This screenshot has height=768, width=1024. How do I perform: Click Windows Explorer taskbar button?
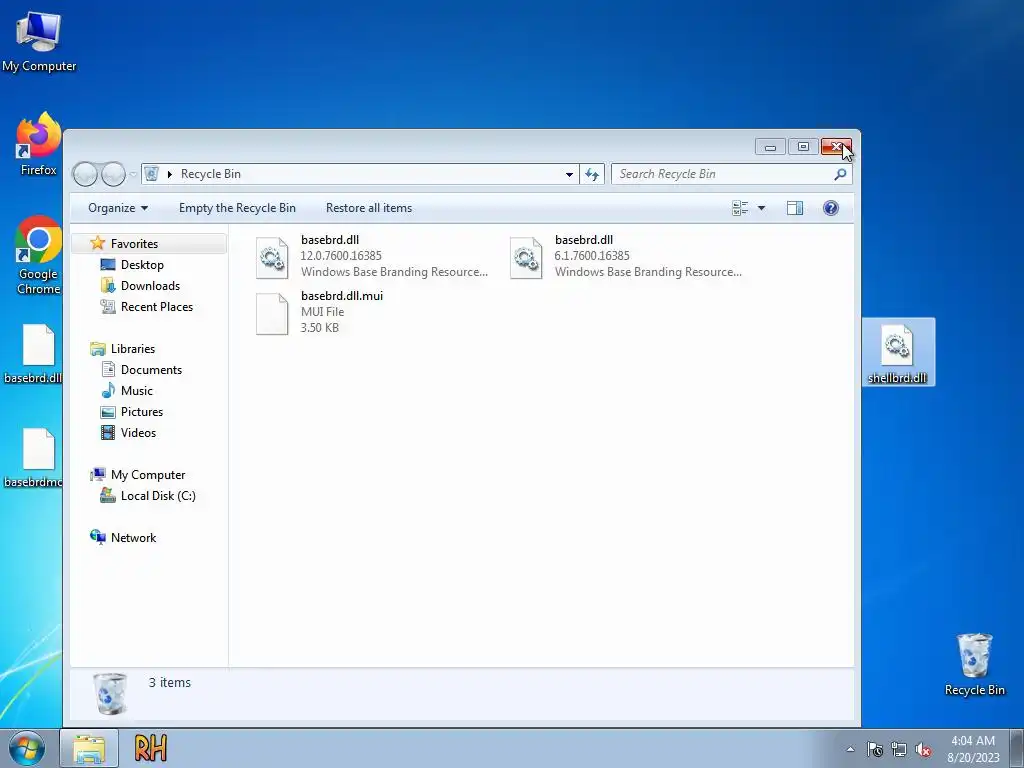tap(89, 749)
